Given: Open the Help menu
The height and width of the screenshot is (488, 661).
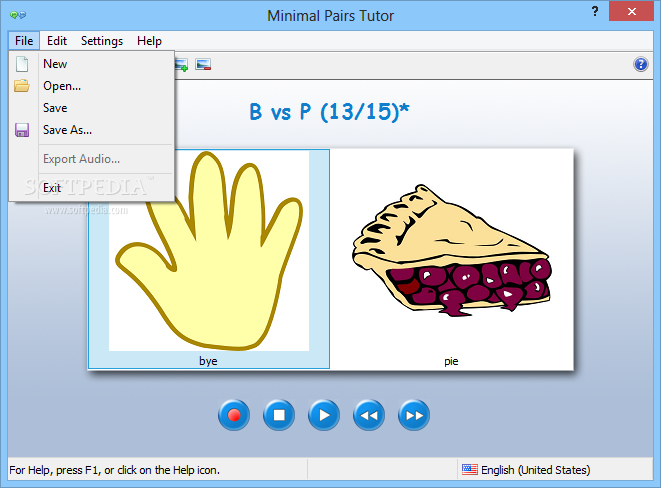Looking at the screenshot, I should (x=149, y=41).
